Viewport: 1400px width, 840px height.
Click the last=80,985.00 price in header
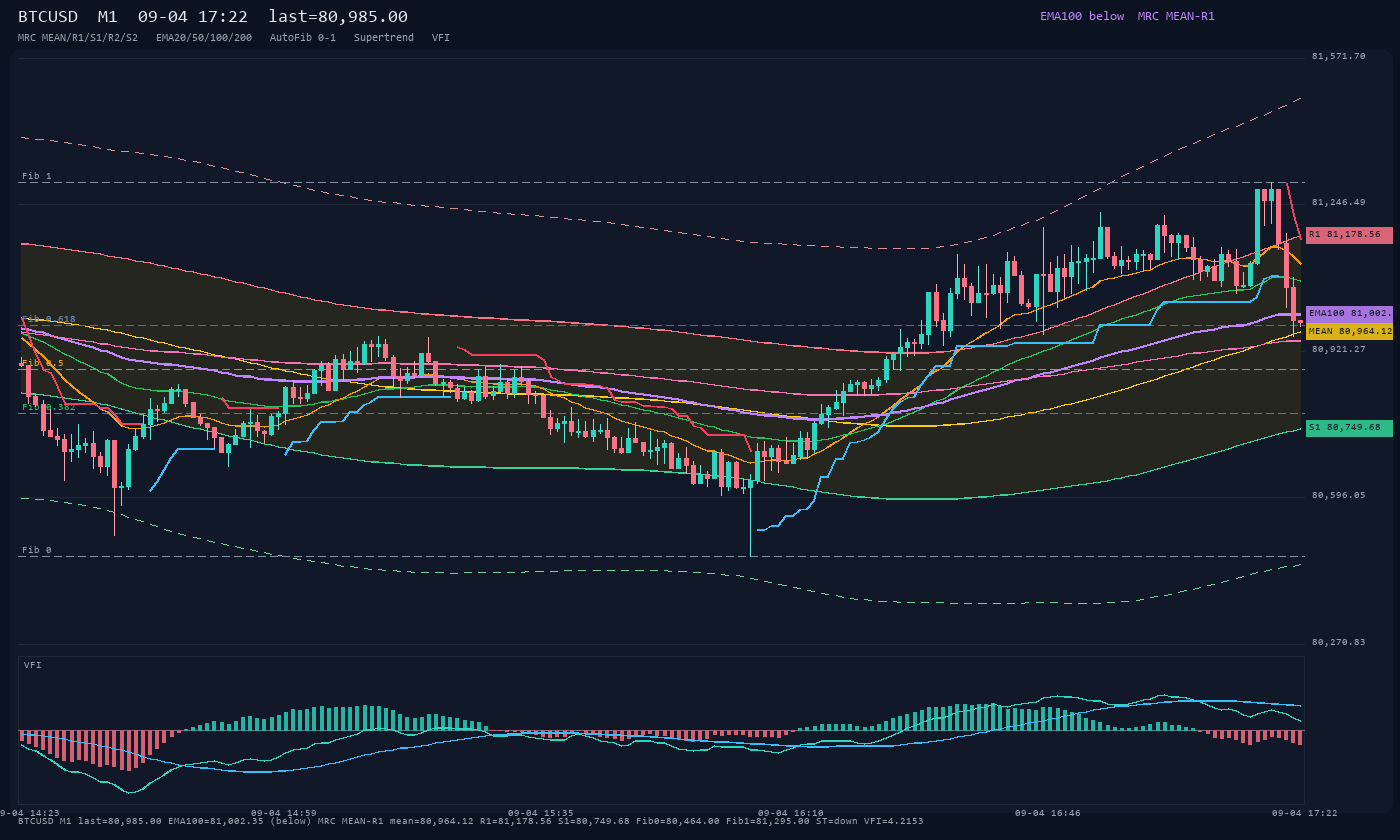click(338, 17)
